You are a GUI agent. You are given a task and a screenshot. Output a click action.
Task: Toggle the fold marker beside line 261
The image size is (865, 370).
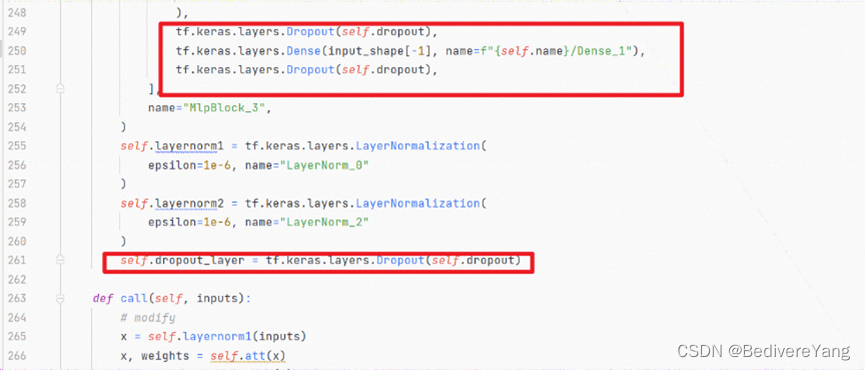pyautogui.click(x=61, y=260)
